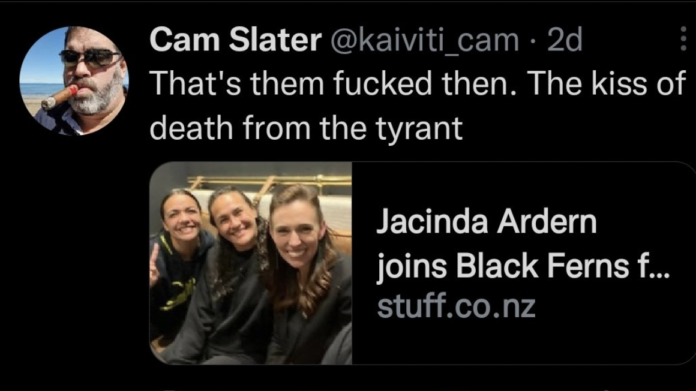Click the gold rail in photo background
This screenshot has width=696, height=391.
click(271, 181)
